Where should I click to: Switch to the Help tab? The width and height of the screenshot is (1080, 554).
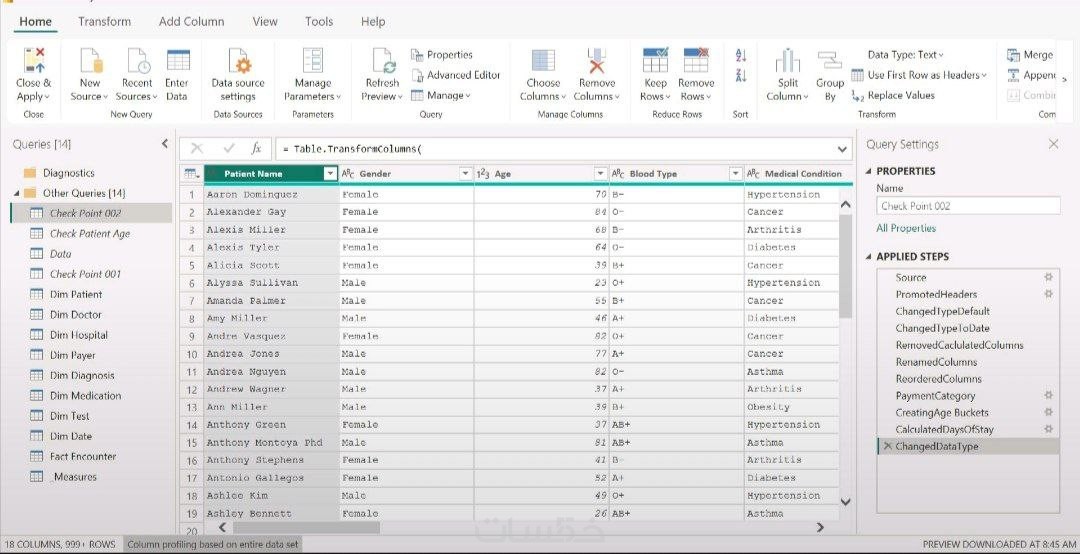pyautogui.click(x=373, y=21)
